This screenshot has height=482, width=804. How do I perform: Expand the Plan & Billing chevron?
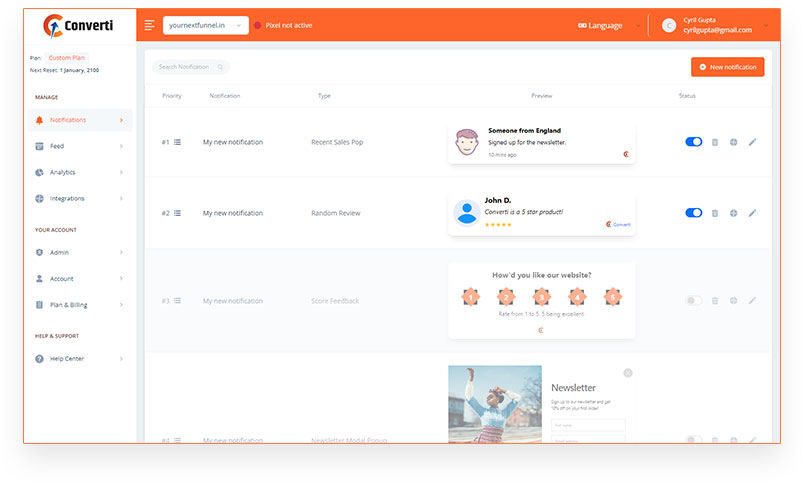coord(122,305)
